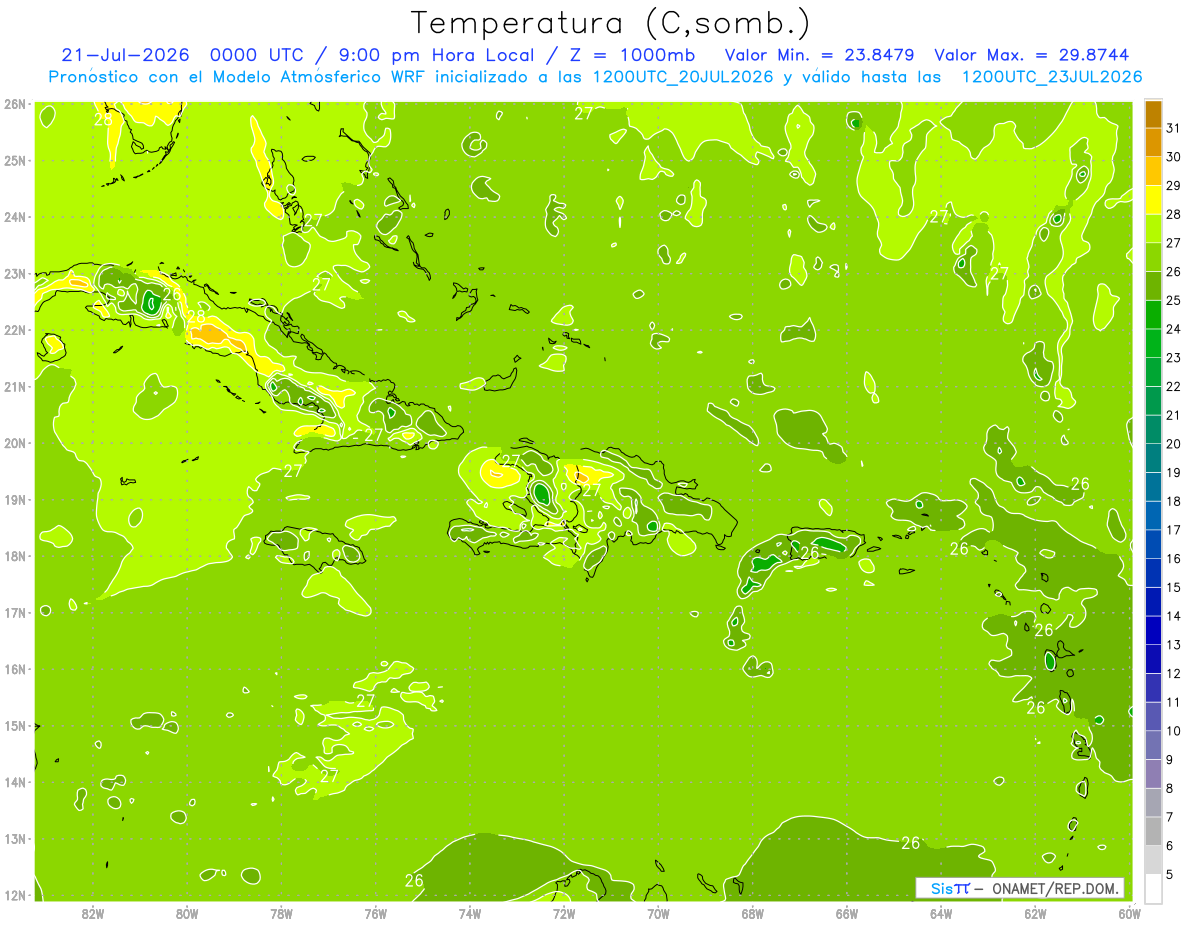This screenshot has height=927, width=1200.
Task: Click the '22N' latitude axis label
Action: tap(15, 330)
